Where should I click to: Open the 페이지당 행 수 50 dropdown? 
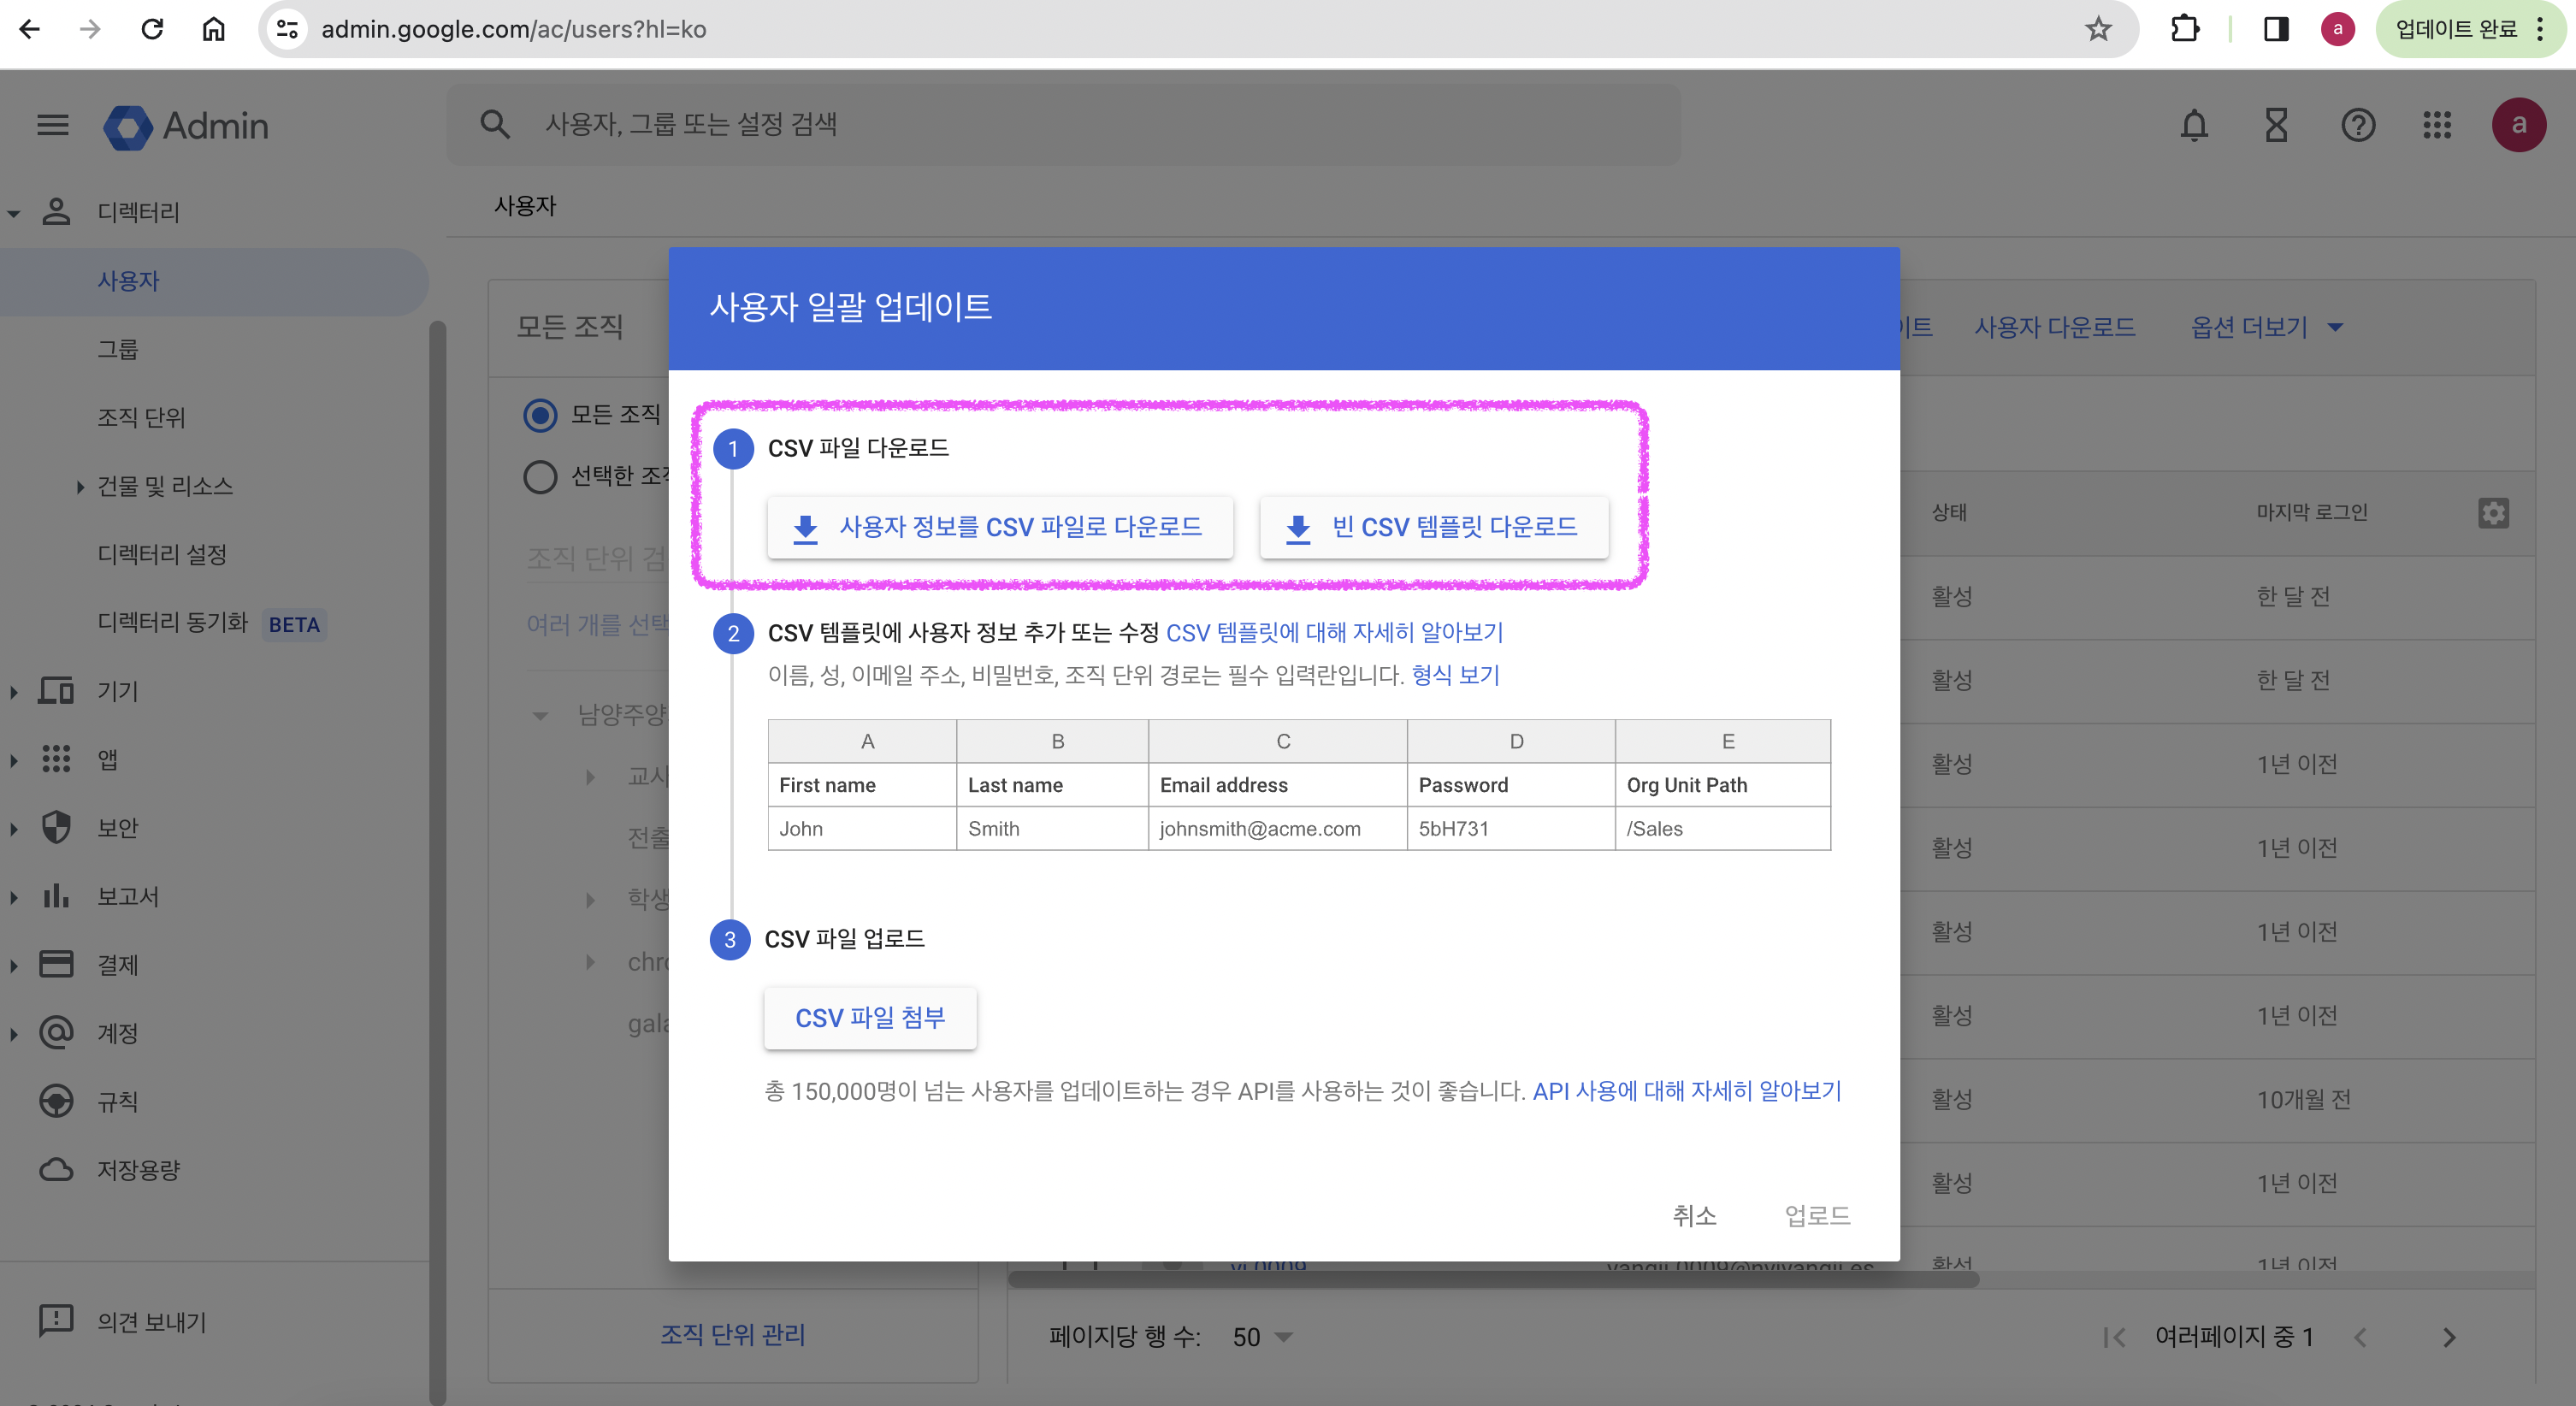[1262, 1337]
